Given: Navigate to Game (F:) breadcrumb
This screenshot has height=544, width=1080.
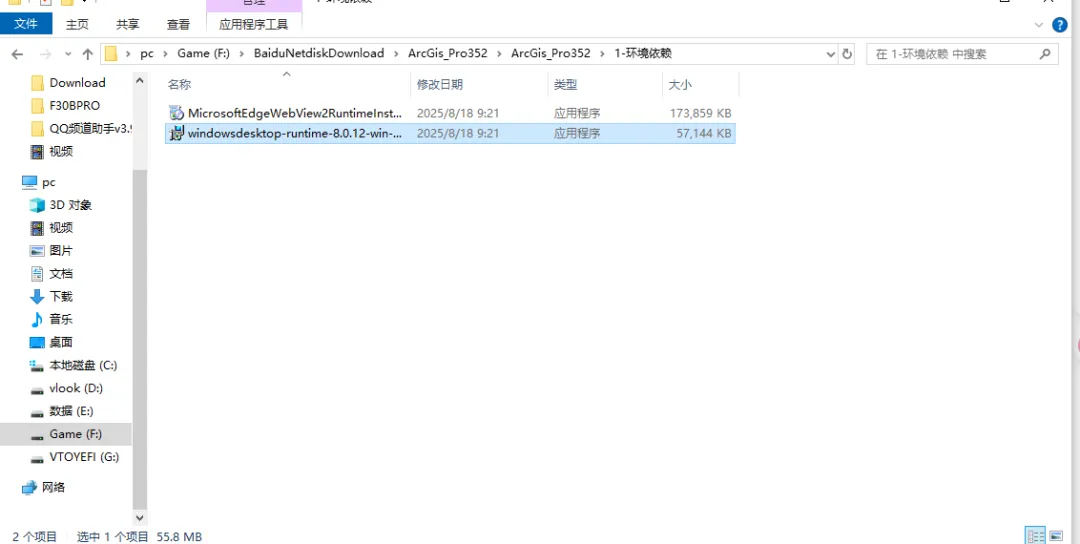Looking at the screenshot, I should pyautogui.click(x=203, y=53).
